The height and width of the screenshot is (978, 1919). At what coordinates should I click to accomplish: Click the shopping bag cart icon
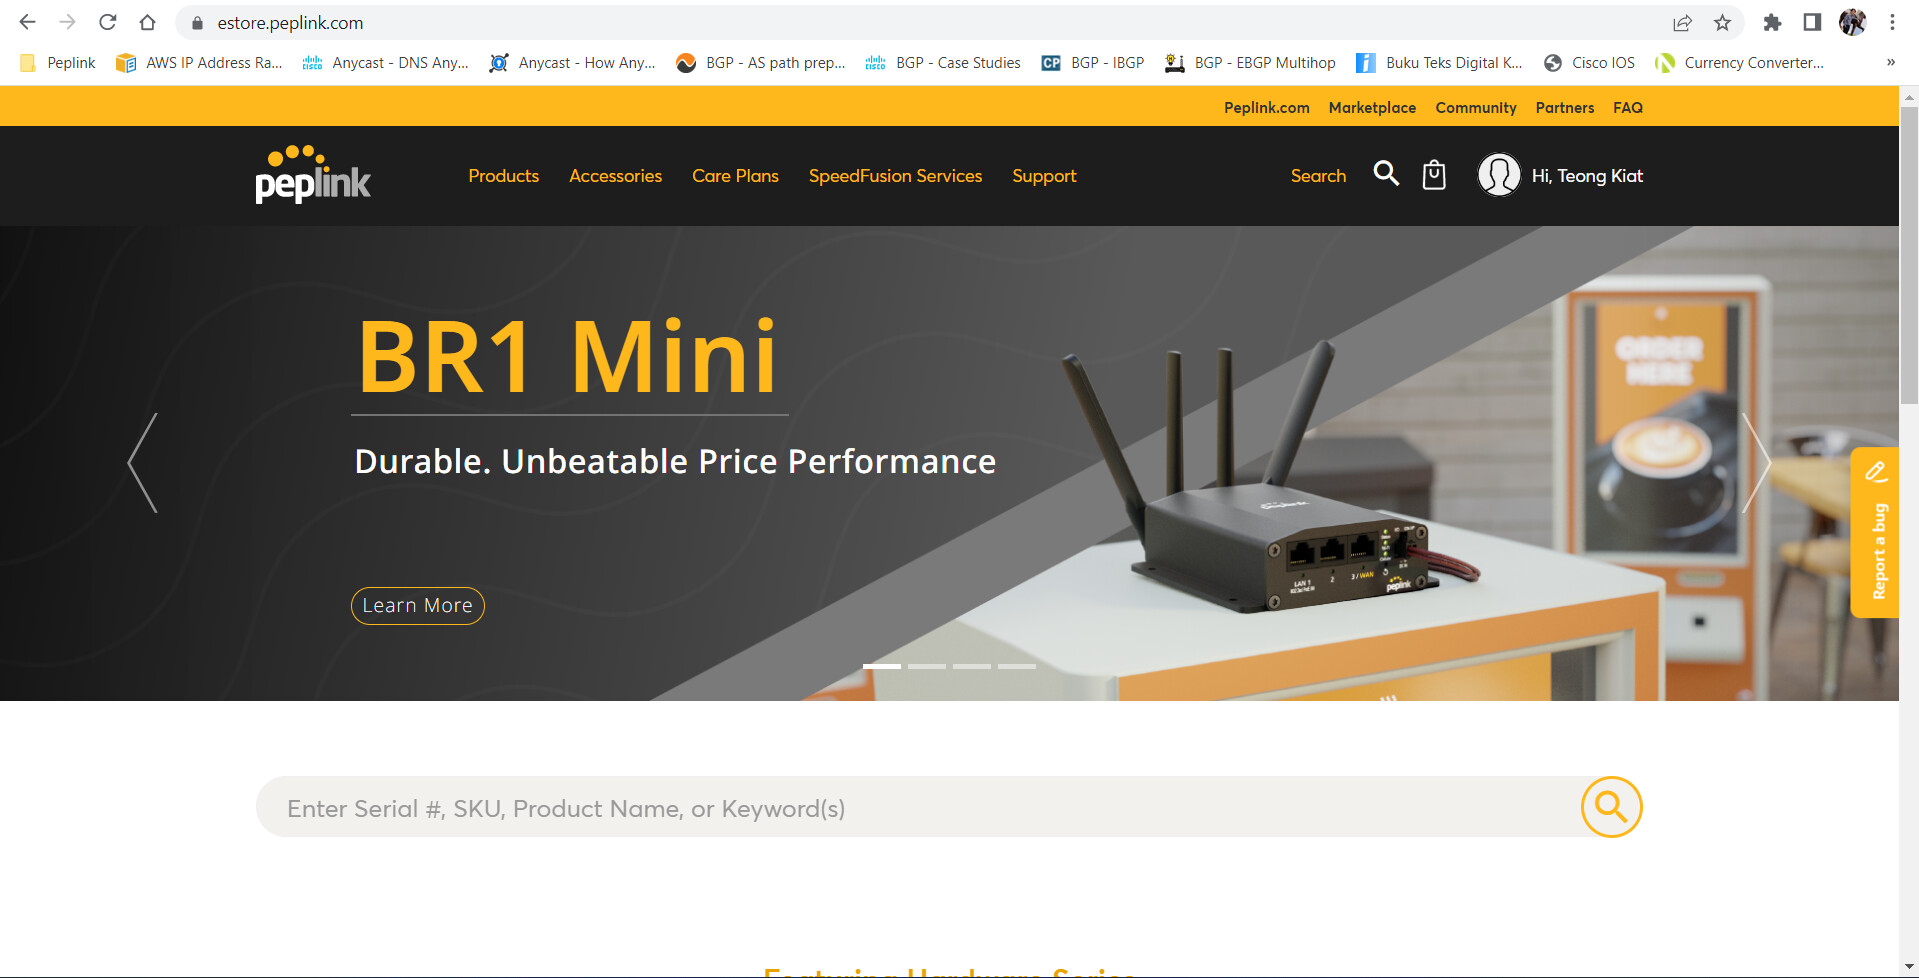pos(1434,175)
